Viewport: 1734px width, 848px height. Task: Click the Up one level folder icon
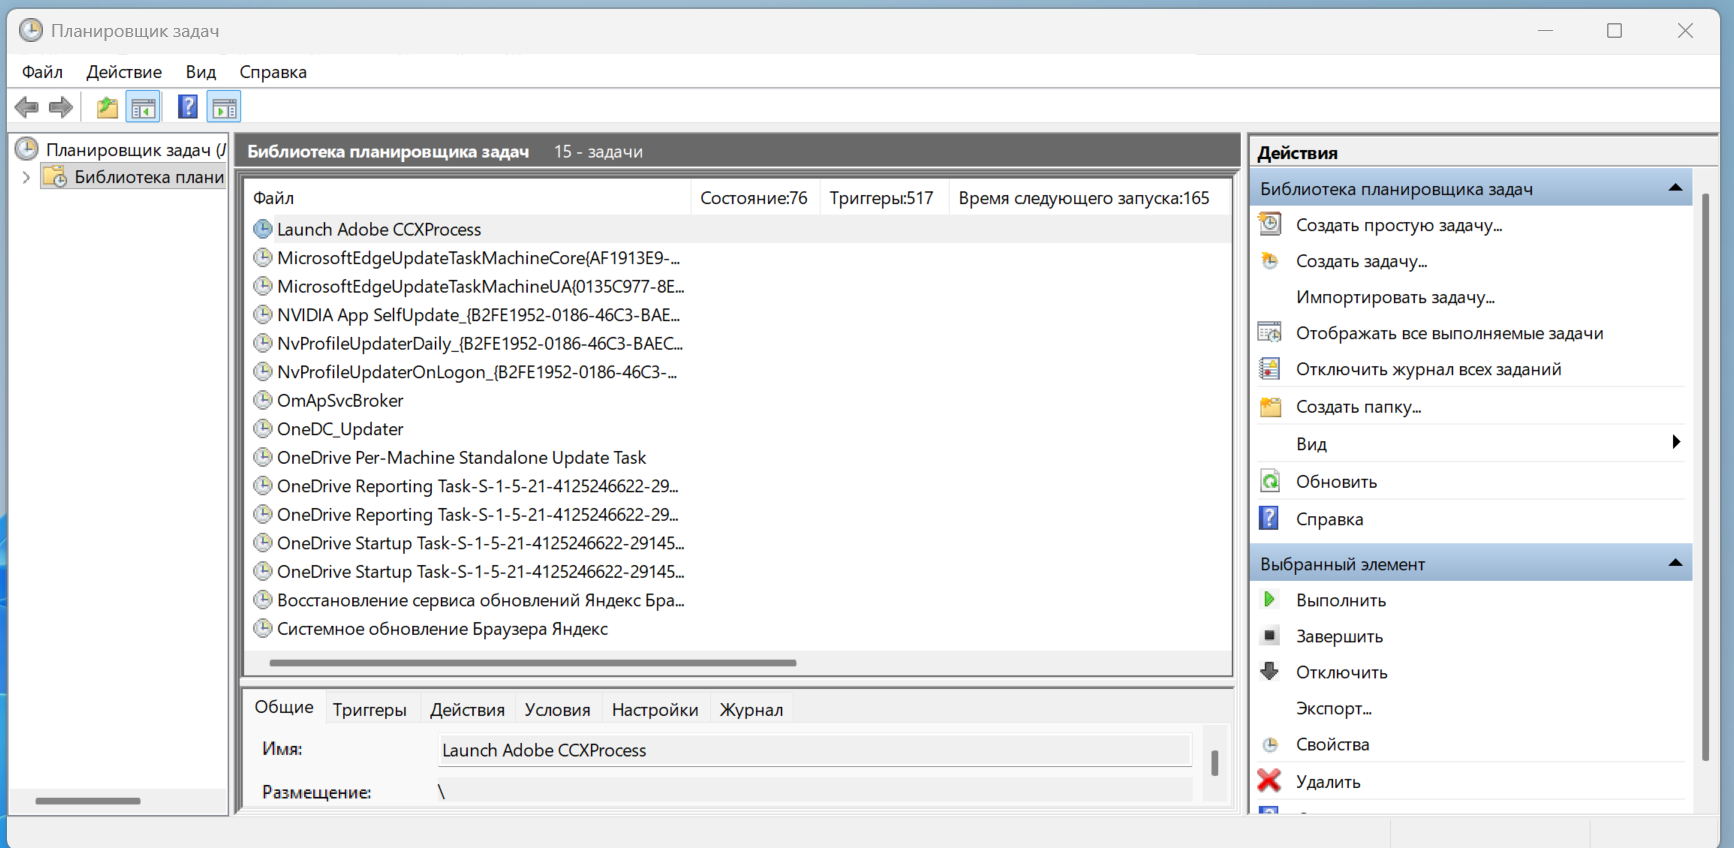pyautogui.click(x=107, y=107)
